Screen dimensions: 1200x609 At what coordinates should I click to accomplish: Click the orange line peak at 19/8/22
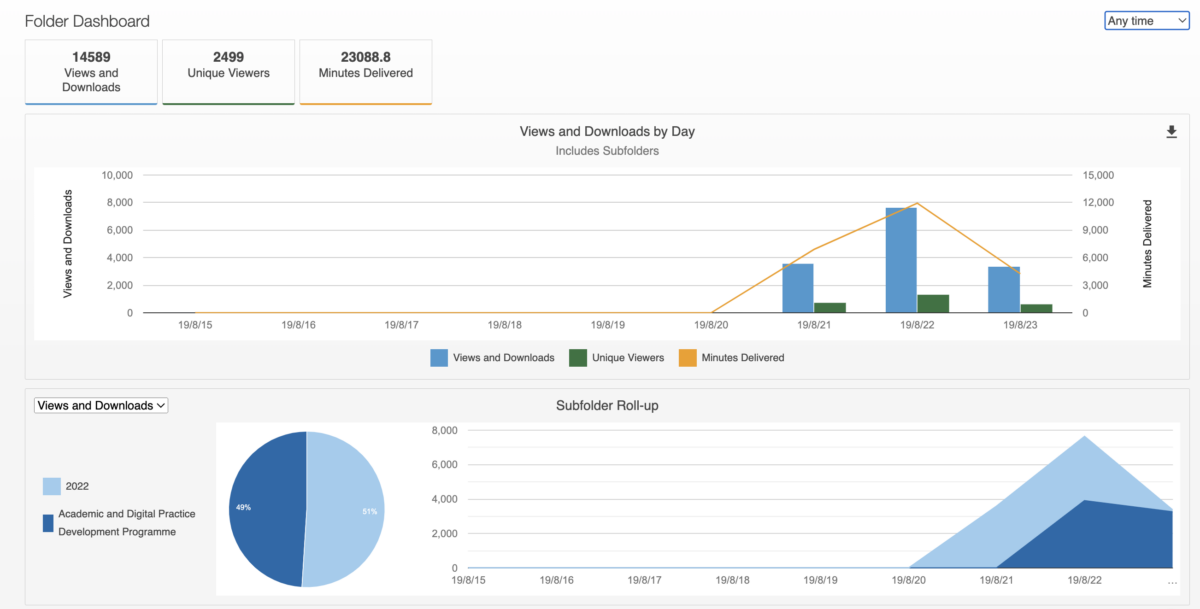(917, 203)
